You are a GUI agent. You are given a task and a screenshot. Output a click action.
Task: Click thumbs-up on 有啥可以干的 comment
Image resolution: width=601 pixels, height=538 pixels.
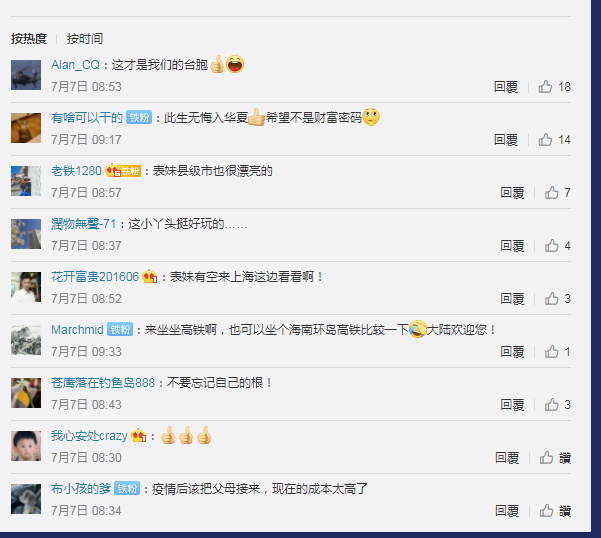coord(545,139)
